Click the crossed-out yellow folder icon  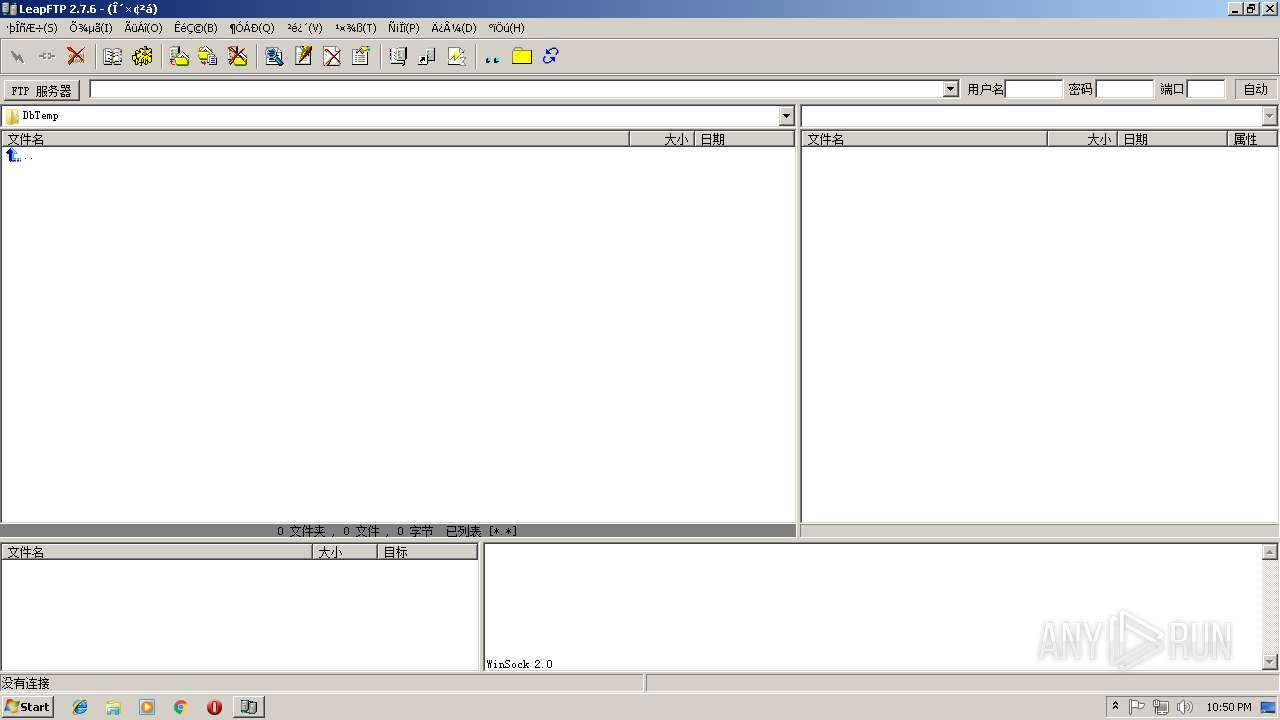(237, 57)
